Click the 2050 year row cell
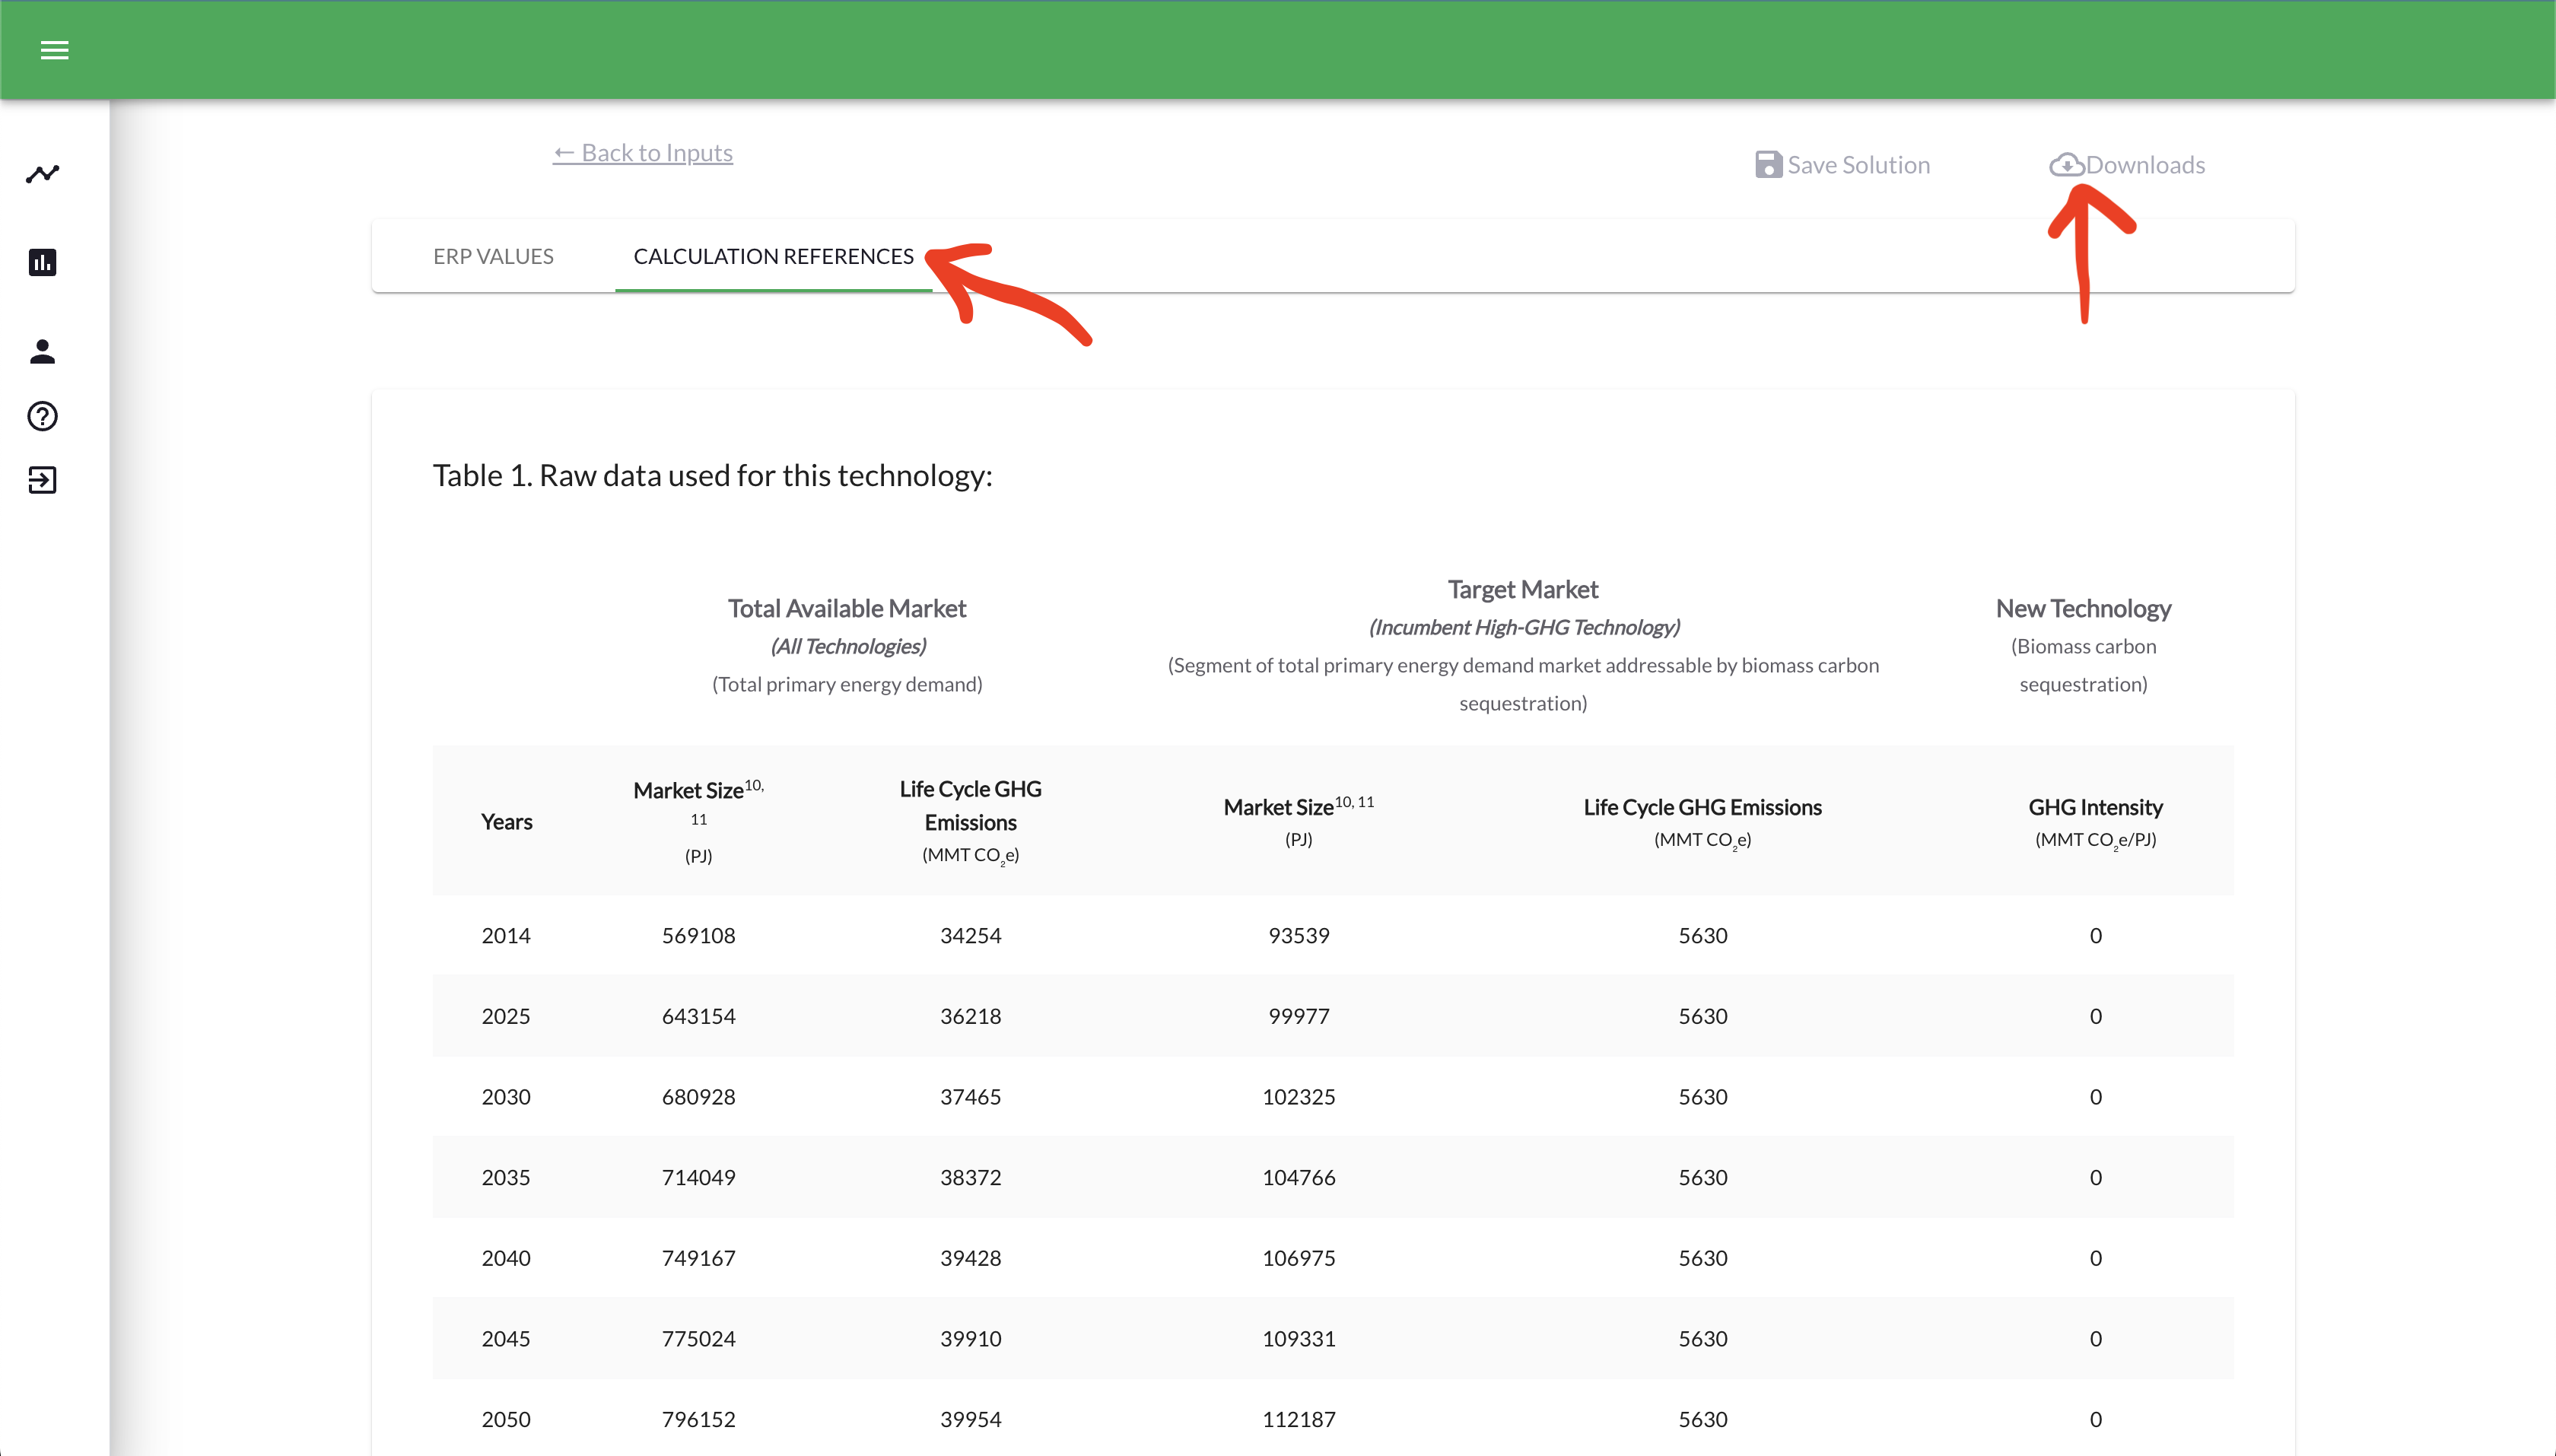This screenshot has width=2556, height=1456. pos(506,1419)
